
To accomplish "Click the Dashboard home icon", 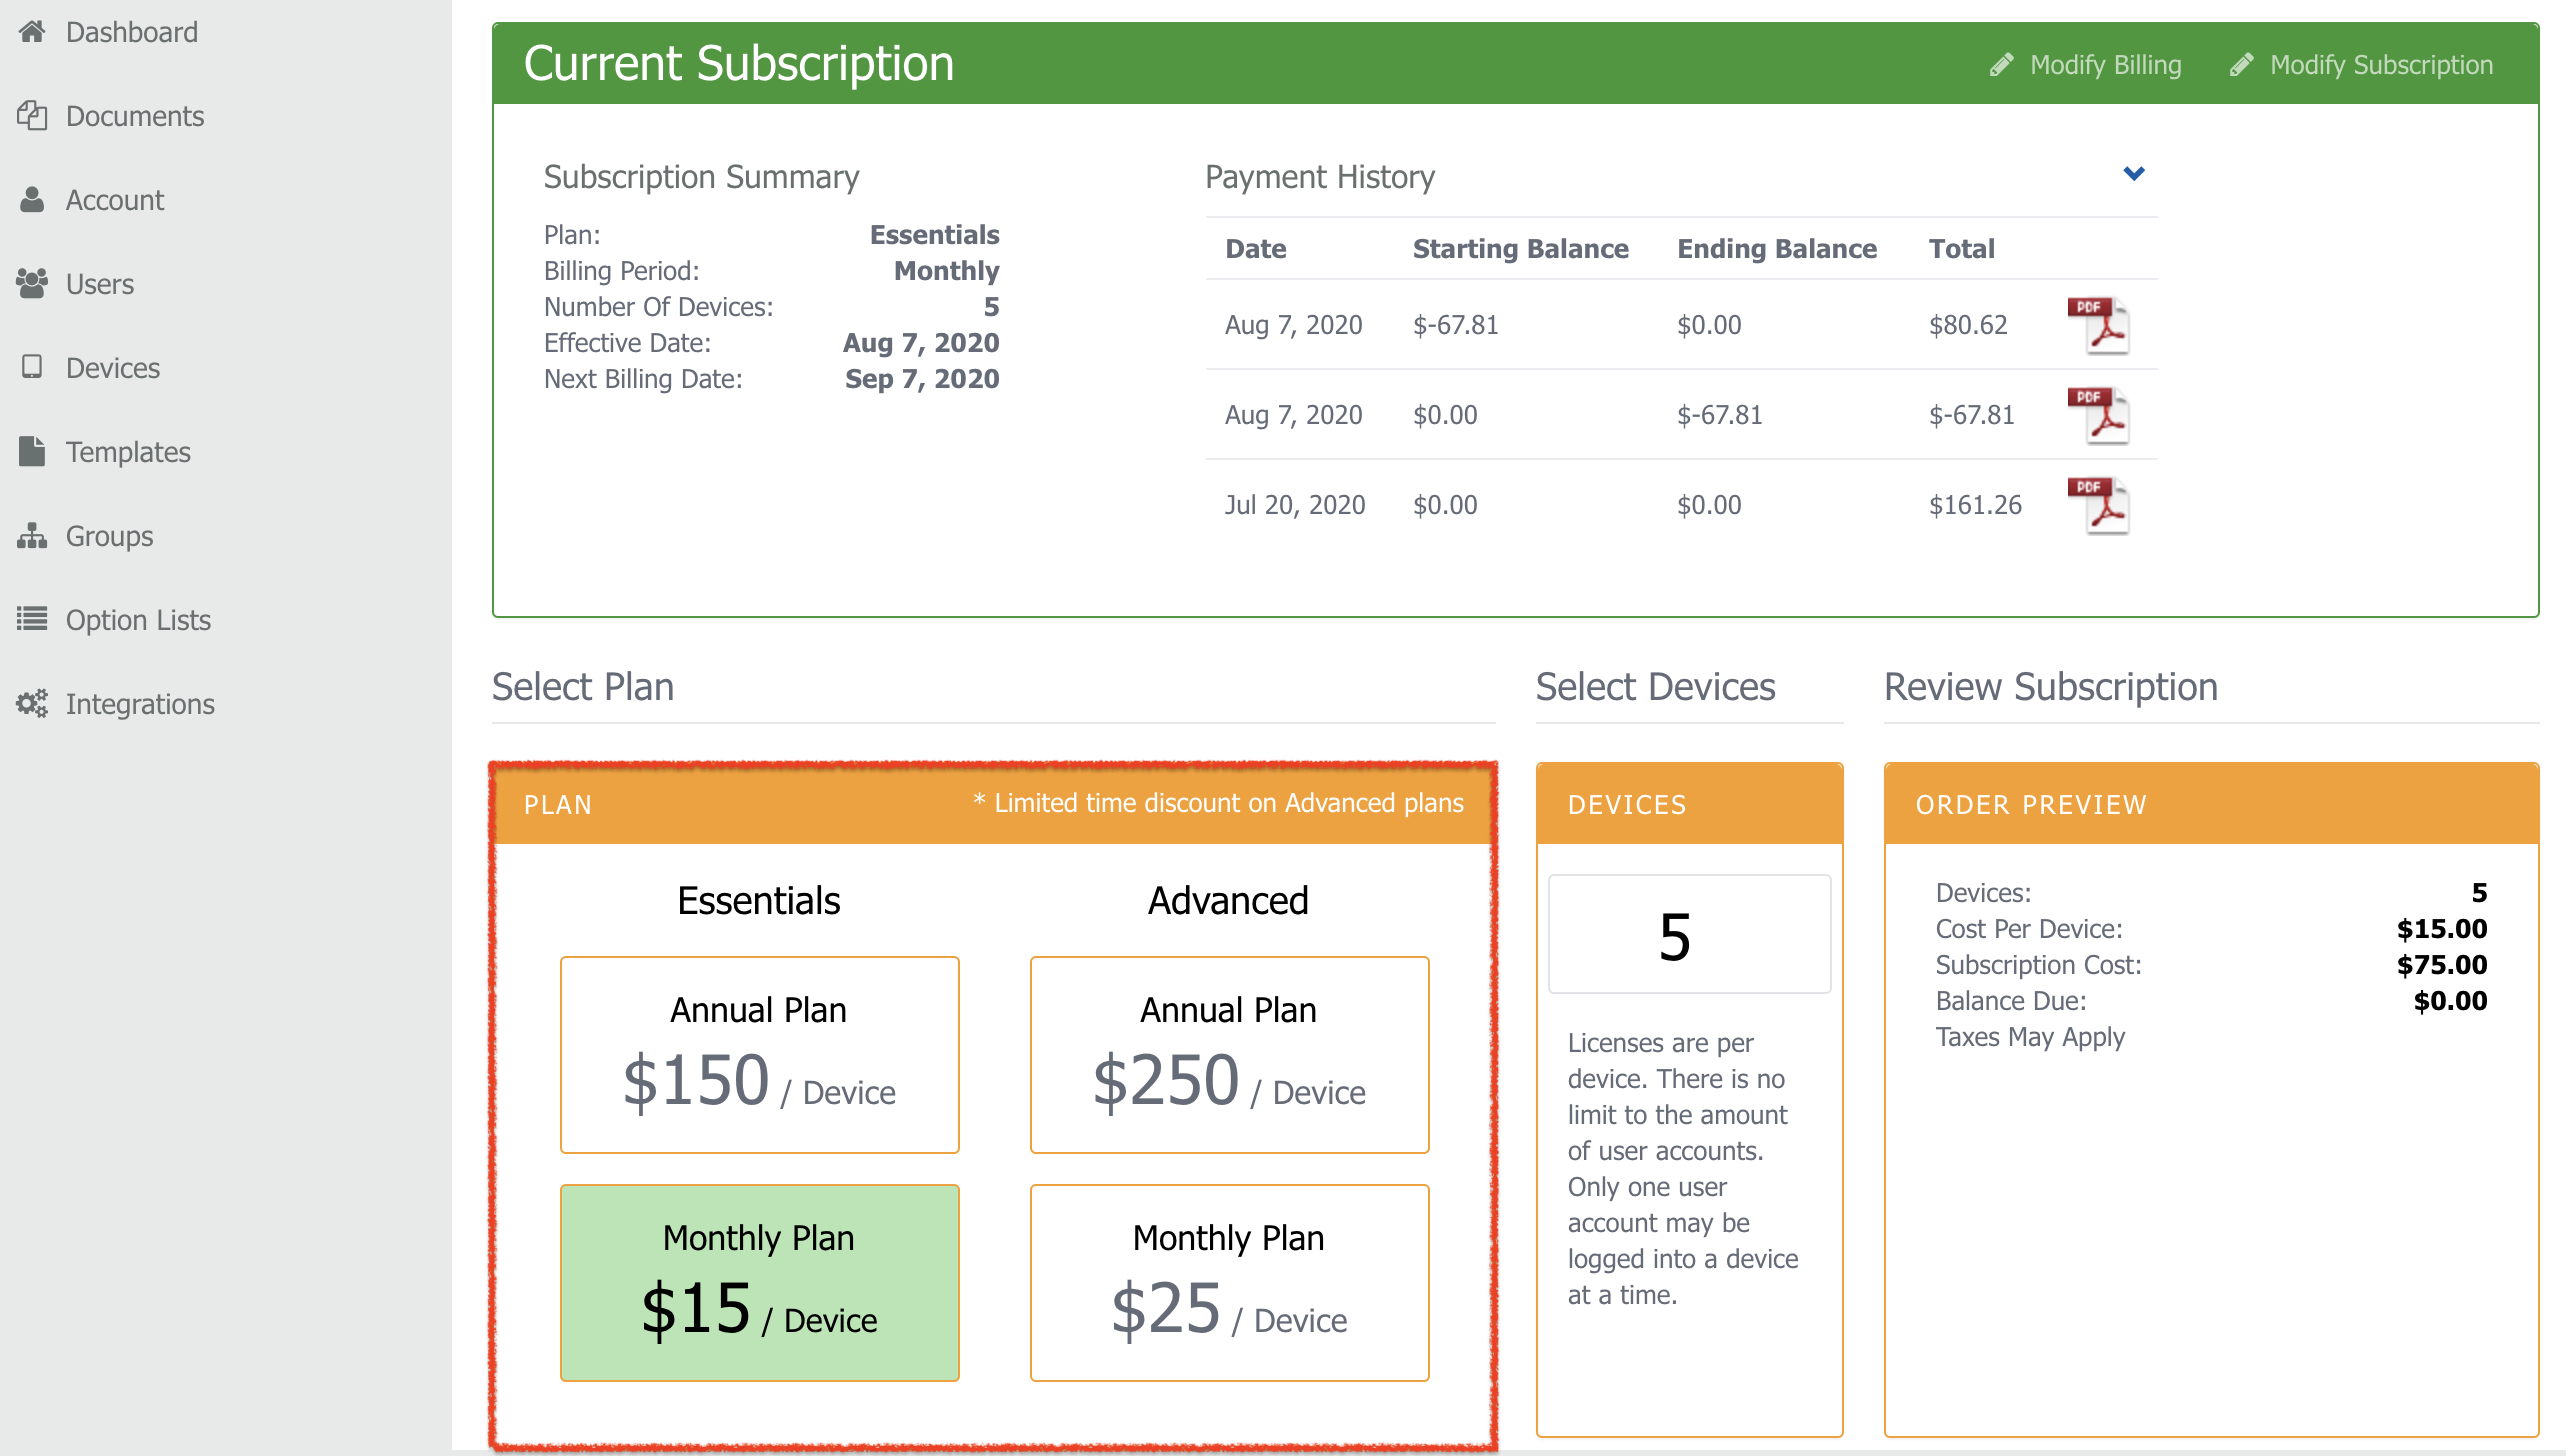I will pos(33,31).
